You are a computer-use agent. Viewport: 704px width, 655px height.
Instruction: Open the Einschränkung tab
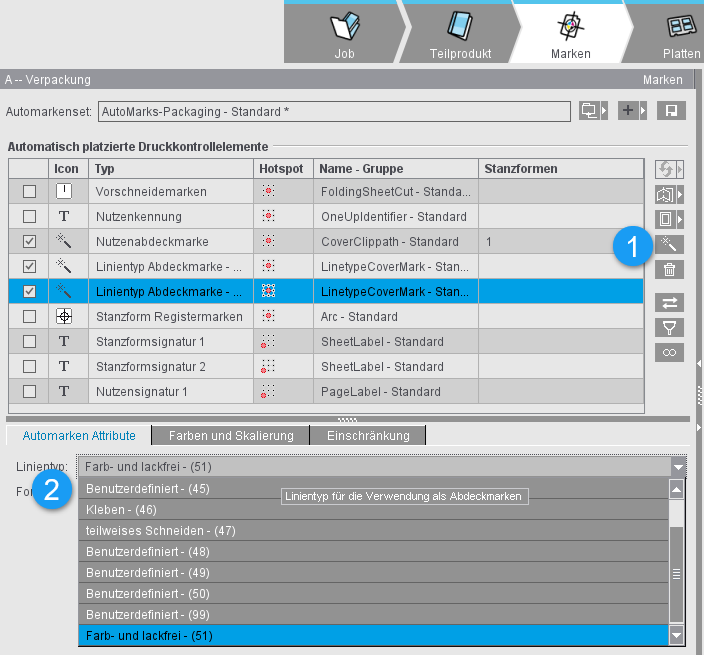[368, 435]
